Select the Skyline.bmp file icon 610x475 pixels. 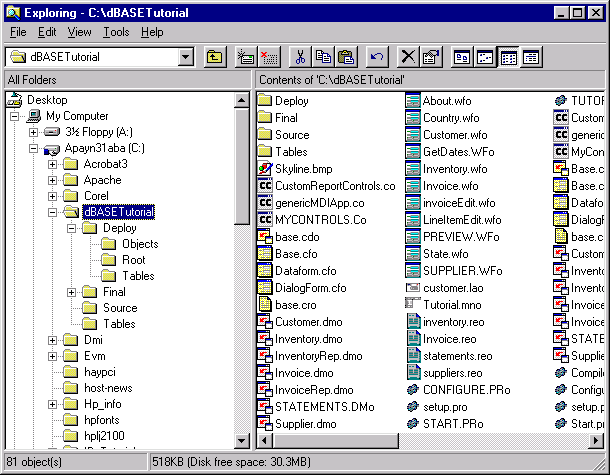point(265,169)
